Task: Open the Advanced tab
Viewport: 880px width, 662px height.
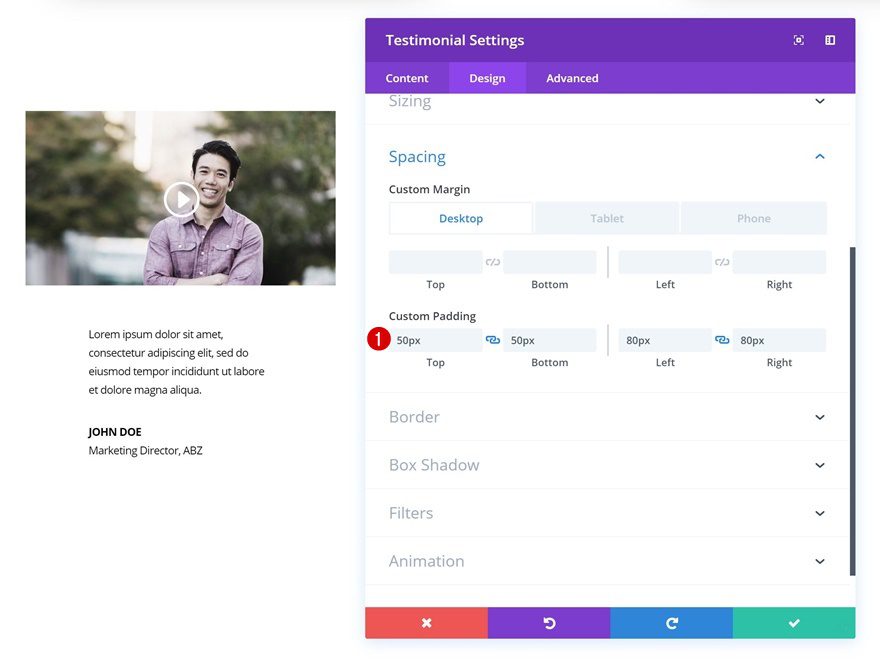Action: (x=571, y=77)
